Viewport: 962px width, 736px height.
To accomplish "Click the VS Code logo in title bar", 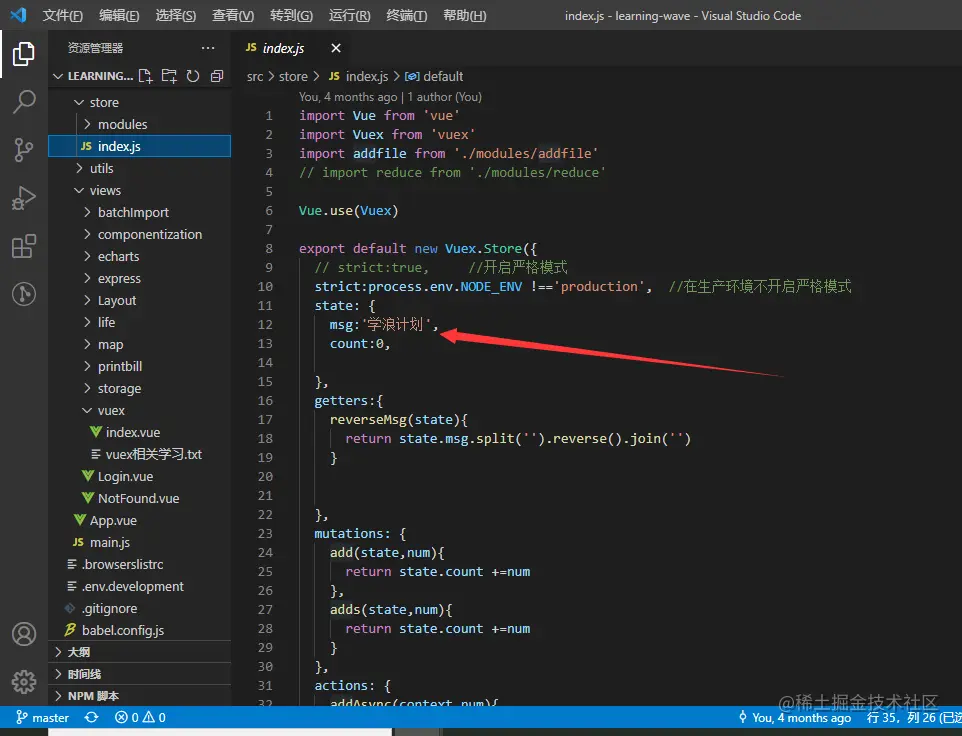I will pyautogui.click(x=18, y=15).
